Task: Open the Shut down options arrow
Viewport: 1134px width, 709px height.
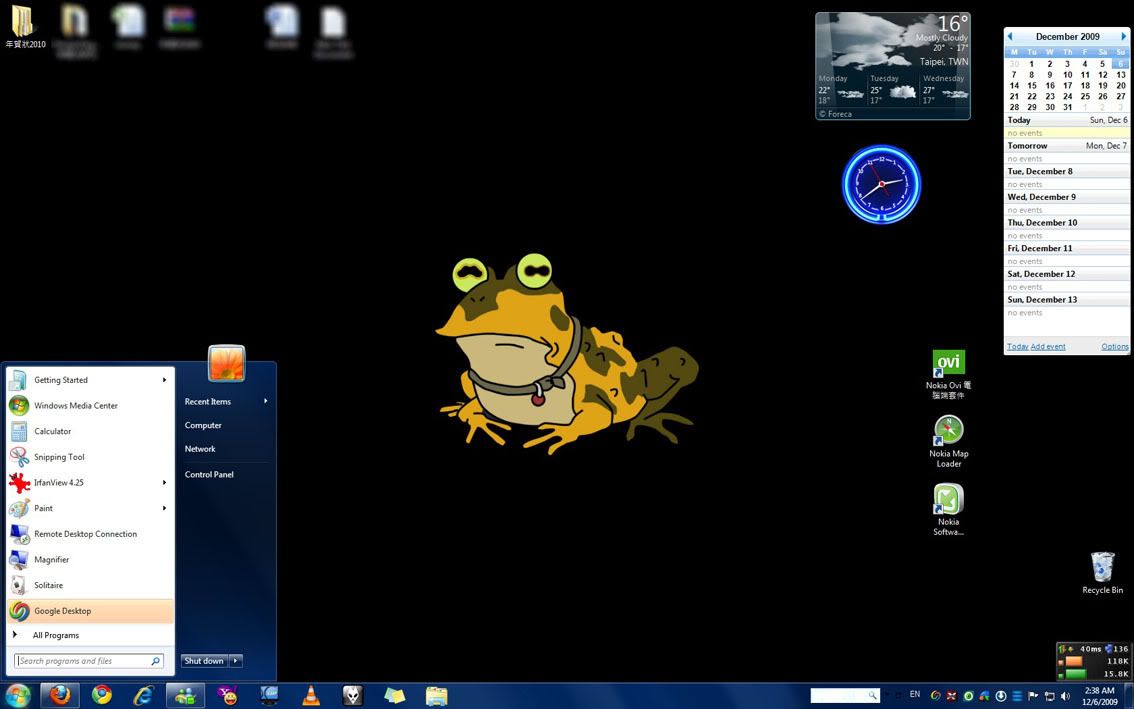Action: 236,661
